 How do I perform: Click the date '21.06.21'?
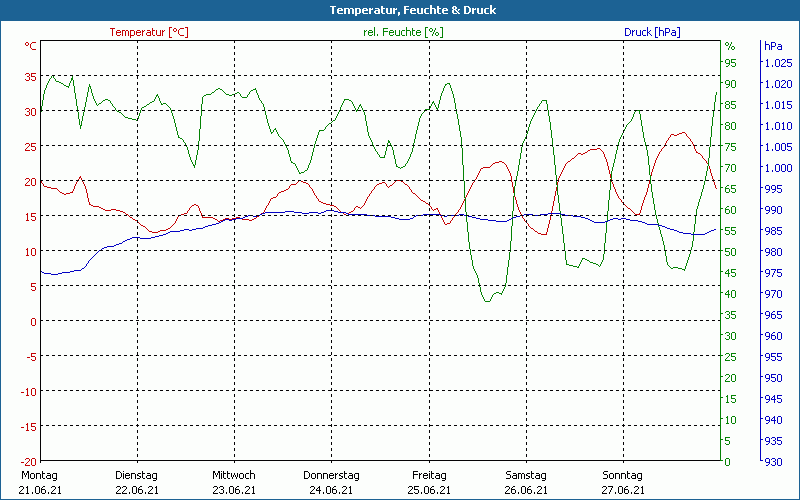[40, 490]
